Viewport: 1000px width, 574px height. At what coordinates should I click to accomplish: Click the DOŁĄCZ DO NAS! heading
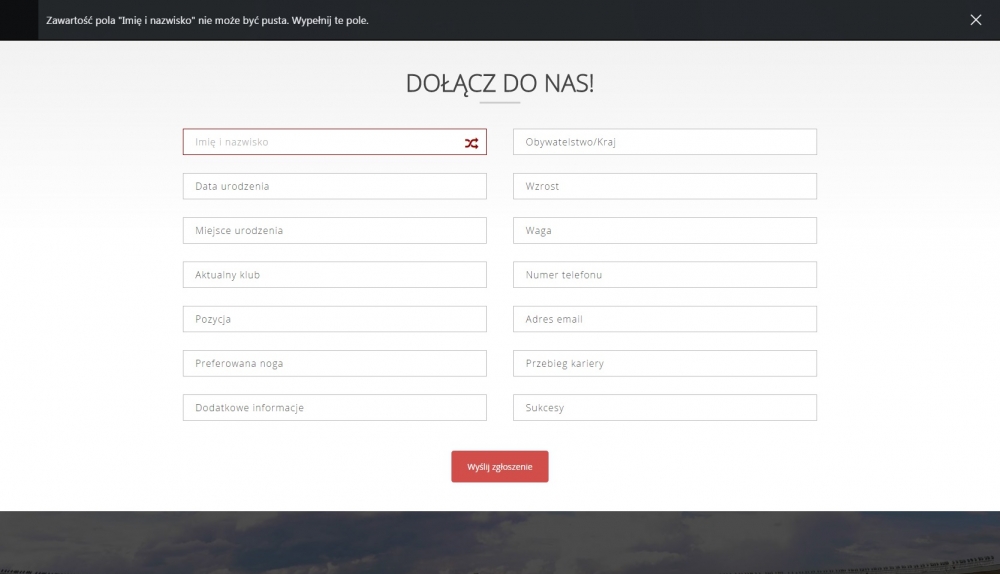click(500, 84)
